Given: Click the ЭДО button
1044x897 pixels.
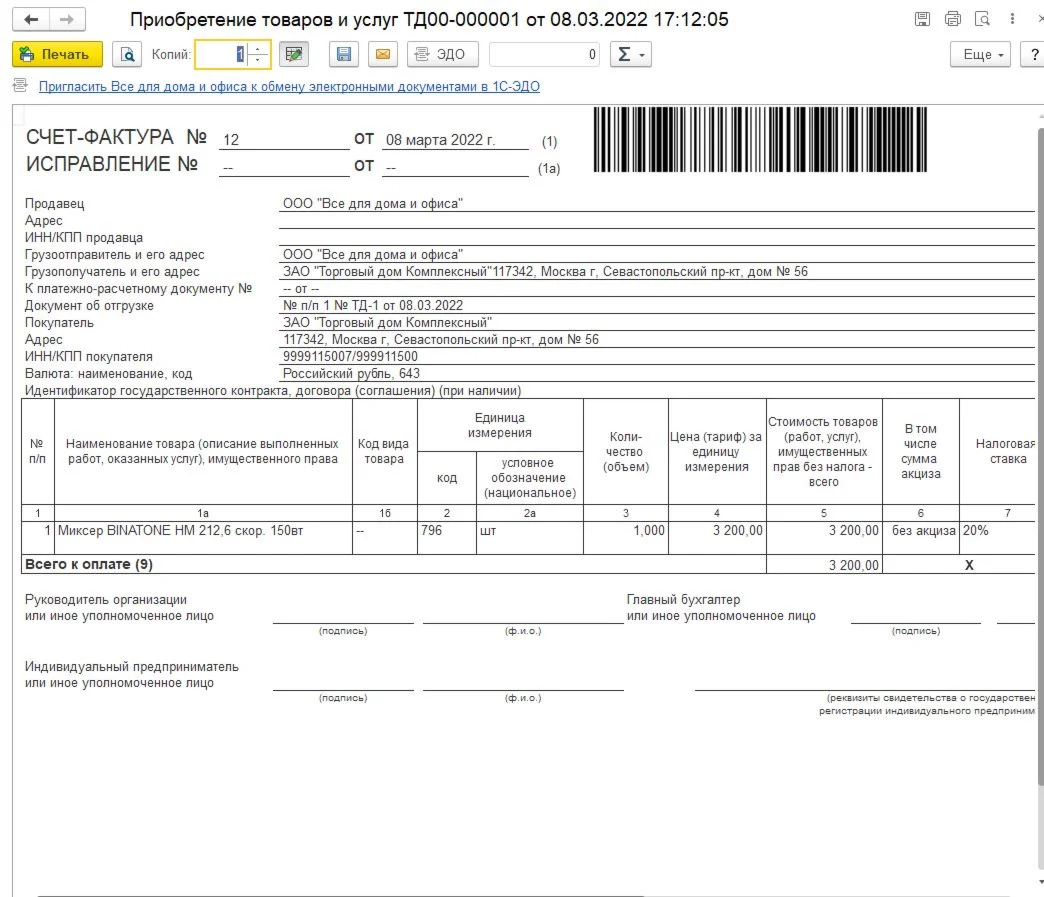Looking at the screenshot, I should [x=442, y=54].
